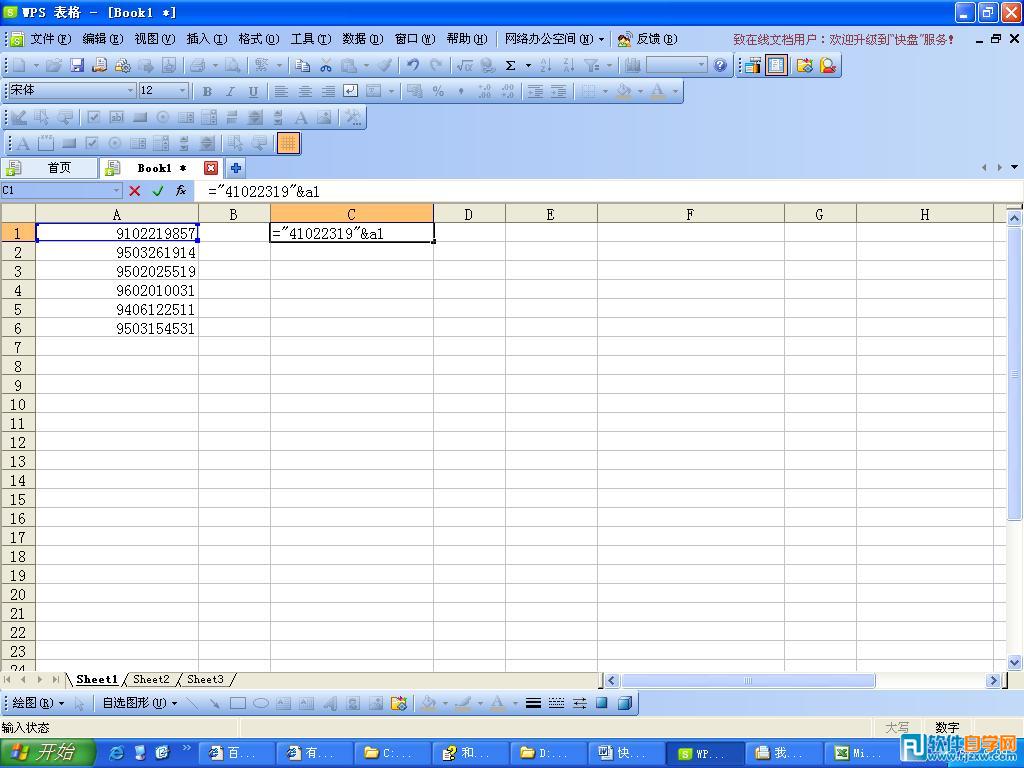Toggle Underline formatting
The image size is (1024, 768).
point(253,91)
